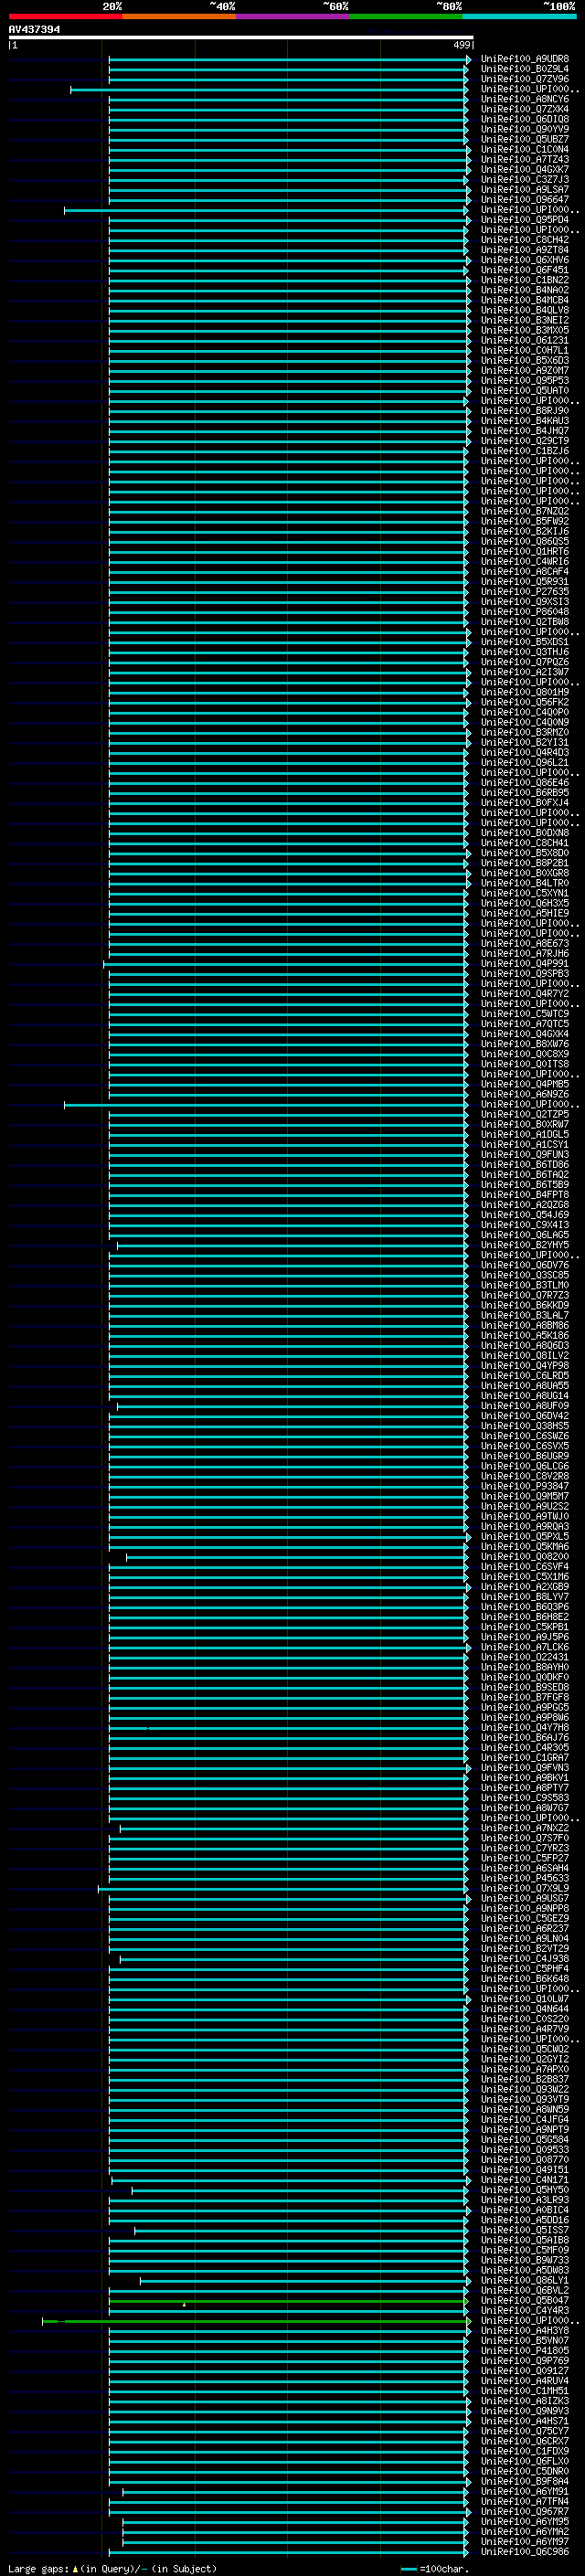Click hit label UniRef100_B9SED8
Screen dimensions: 585x2576
coord(525,1687)
